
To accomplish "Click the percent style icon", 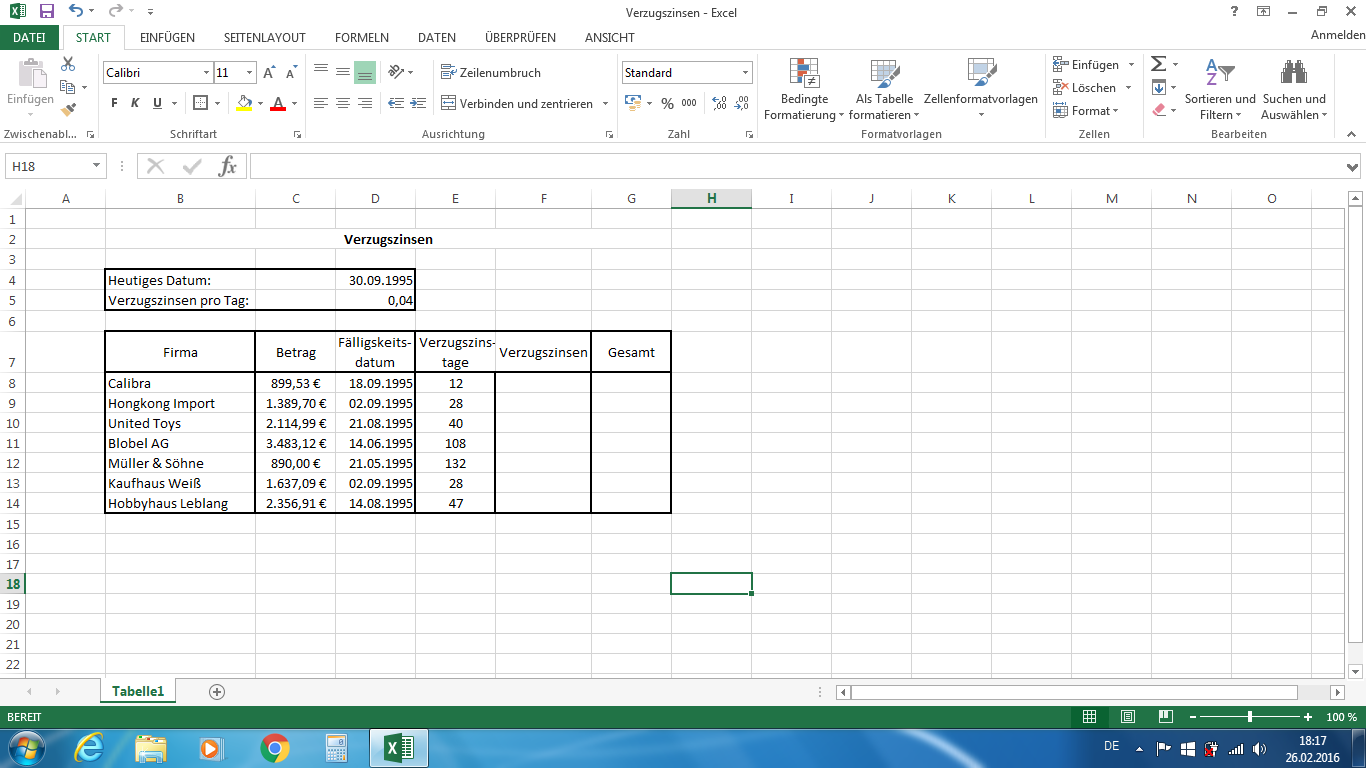I will point(666,103).
